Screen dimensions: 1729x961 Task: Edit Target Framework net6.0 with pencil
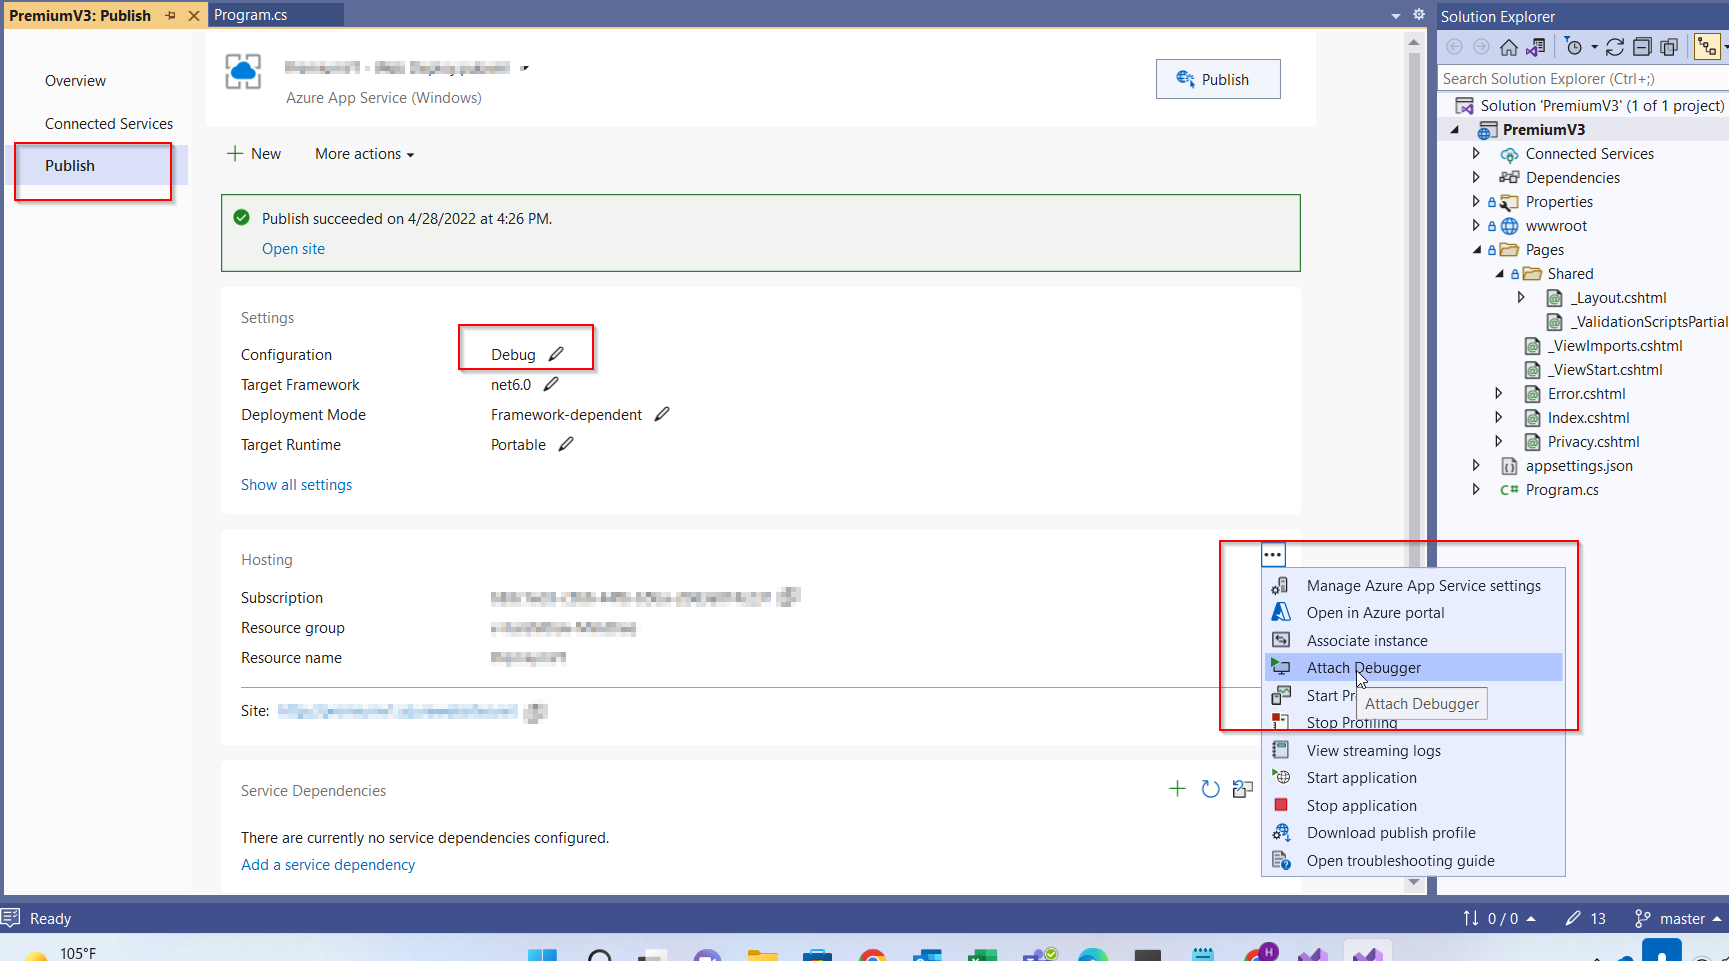[x=551, y=384]
